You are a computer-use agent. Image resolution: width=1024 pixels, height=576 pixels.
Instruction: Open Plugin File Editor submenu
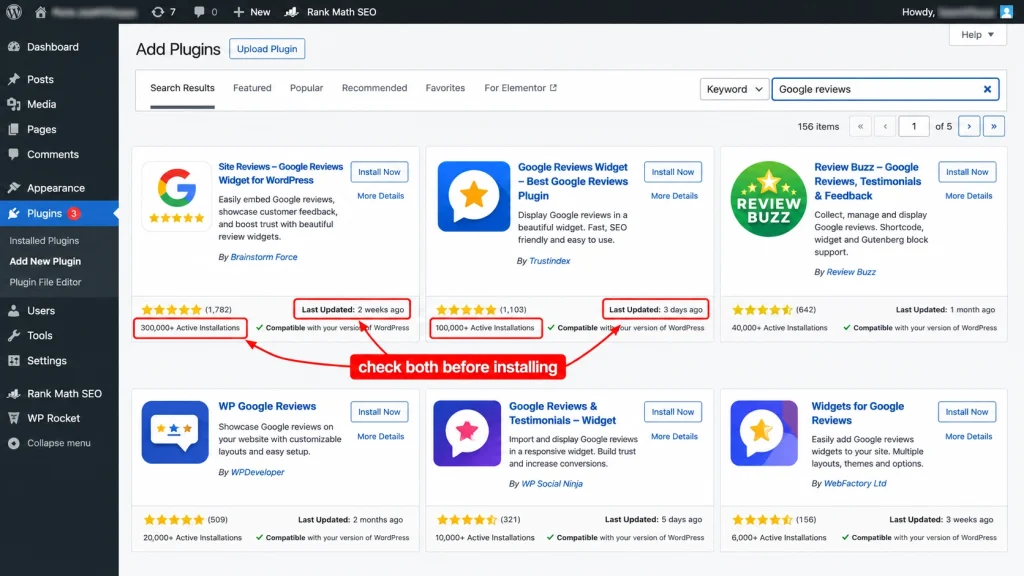click(46, 282)
